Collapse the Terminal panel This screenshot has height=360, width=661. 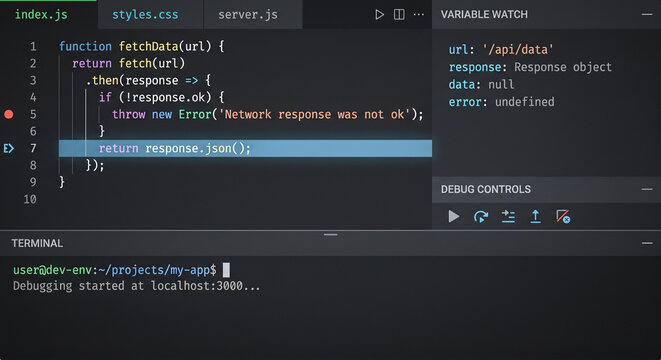coord(647,243)
